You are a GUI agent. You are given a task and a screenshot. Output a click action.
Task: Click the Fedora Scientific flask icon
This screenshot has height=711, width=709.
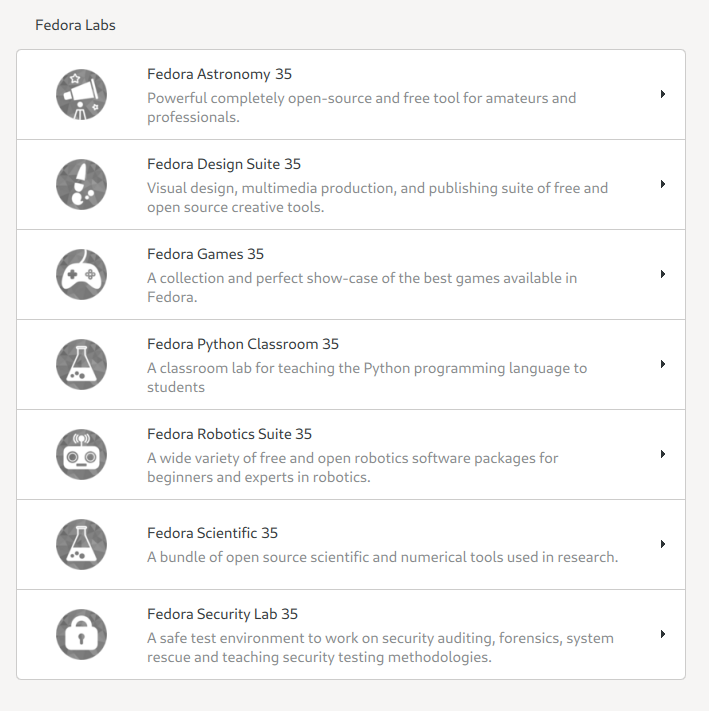coord(81,544)
